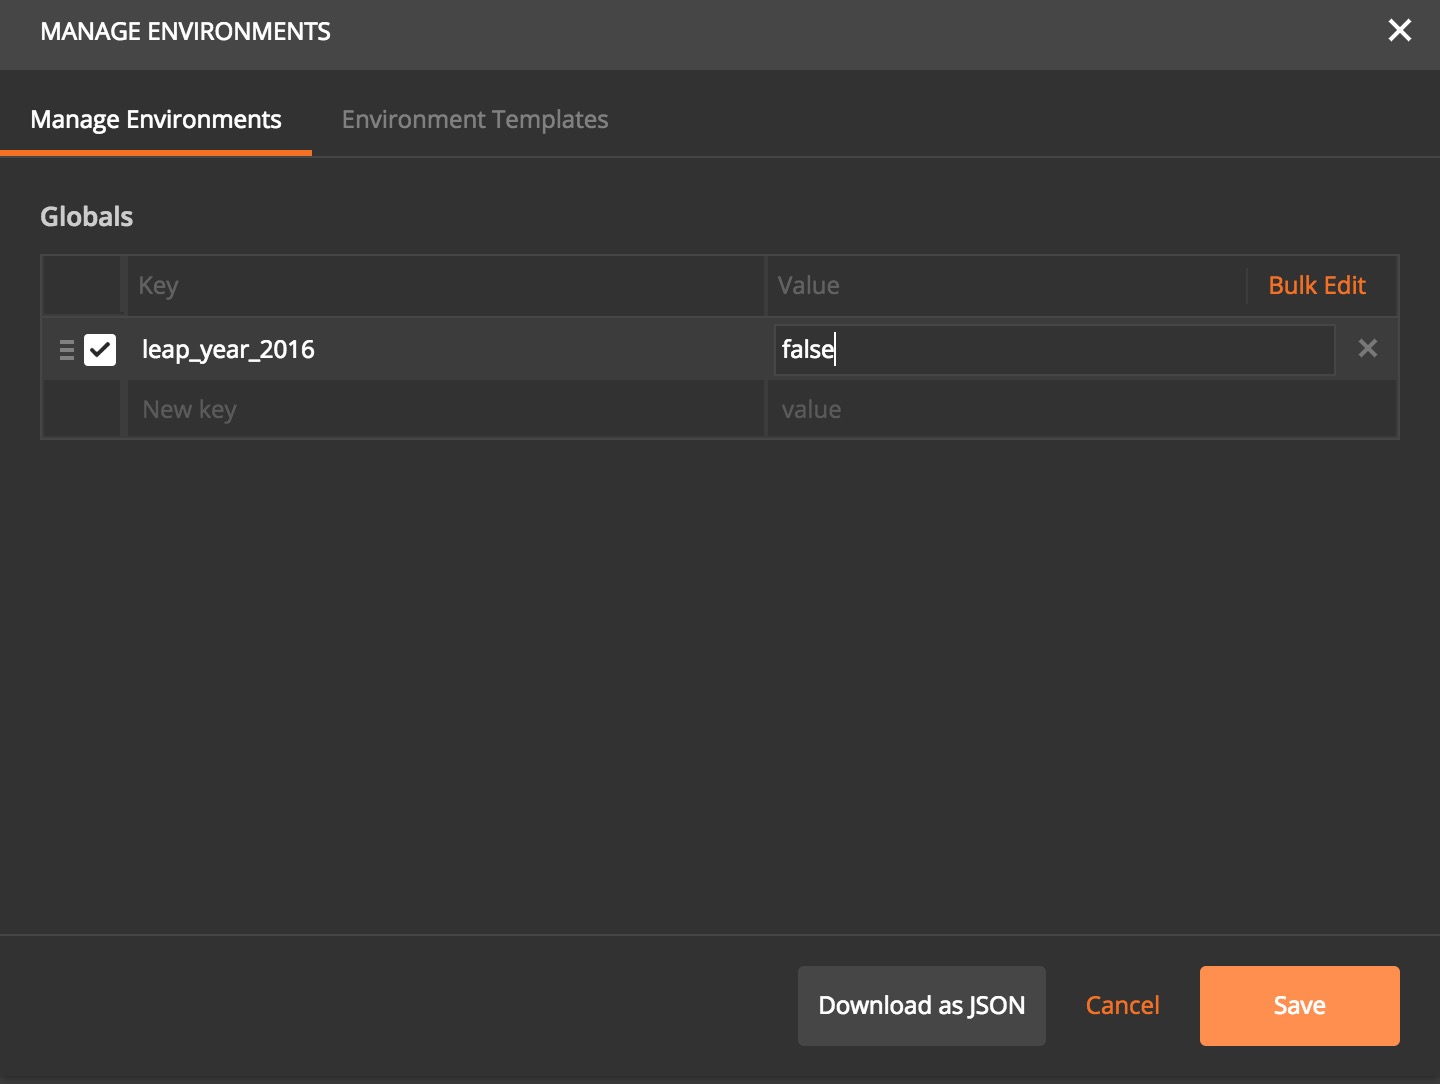The height and width of the screenshot is (1084, 1440).
Task: Select the leap_year_2016 key field
Action: 445,350
